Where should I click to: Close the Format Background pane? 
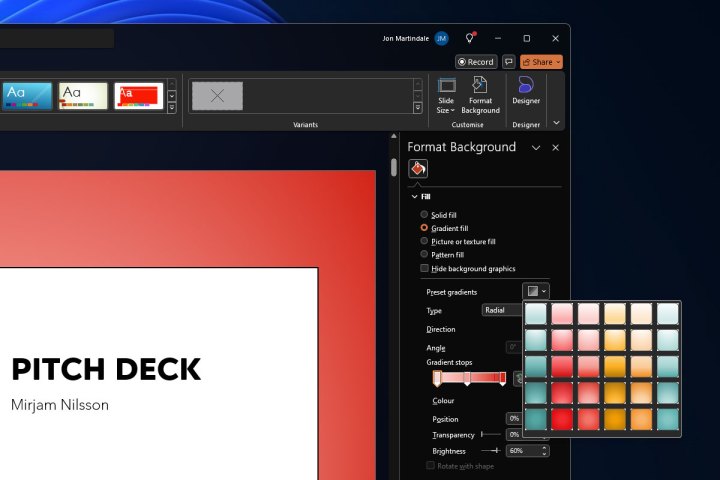555,147
